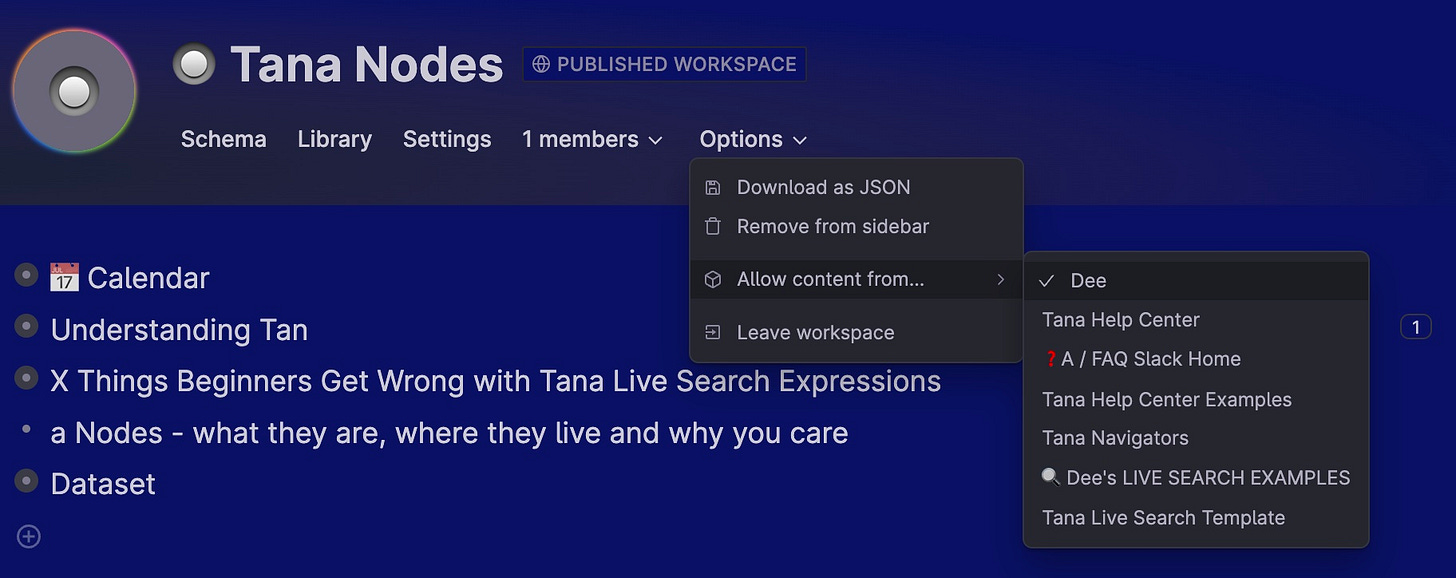Screen dimensions: 1456x578
Task: Click the magnifier icon beside Dee's LIVE SEARCH EXAMPLES
Action: [1051, 477]
